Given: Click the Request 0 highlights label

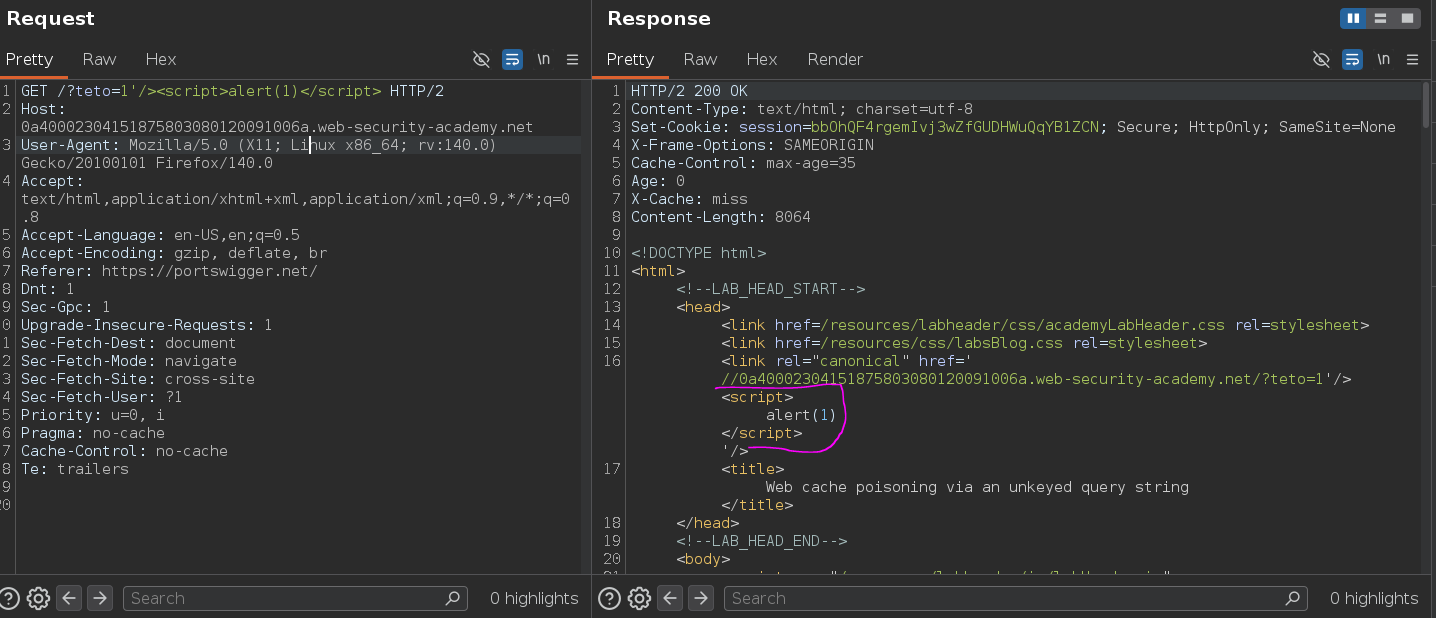Looking at the screenshot, I should [x=534, y=598].
